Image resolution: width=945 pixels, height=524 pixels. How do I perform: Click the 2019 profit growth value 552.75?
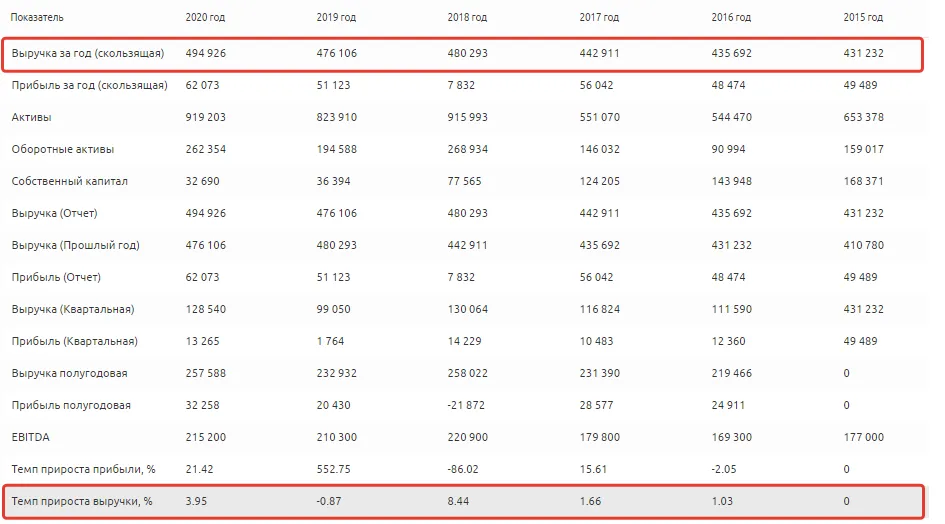tap(333, 469)
